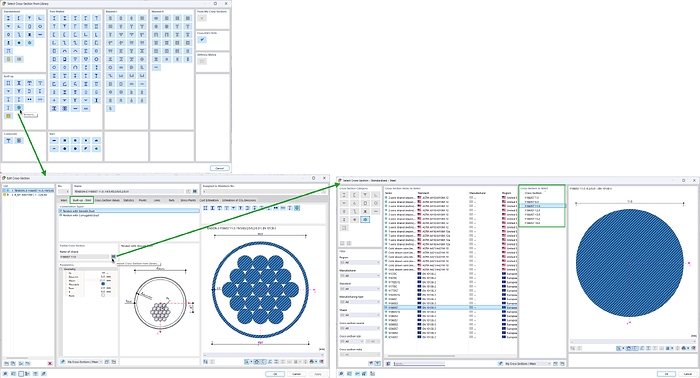The height and width of the screenshot is (378, 700).
Task: Select the channel icon in Cross-Section Category panel
Action: coord(354,195)
